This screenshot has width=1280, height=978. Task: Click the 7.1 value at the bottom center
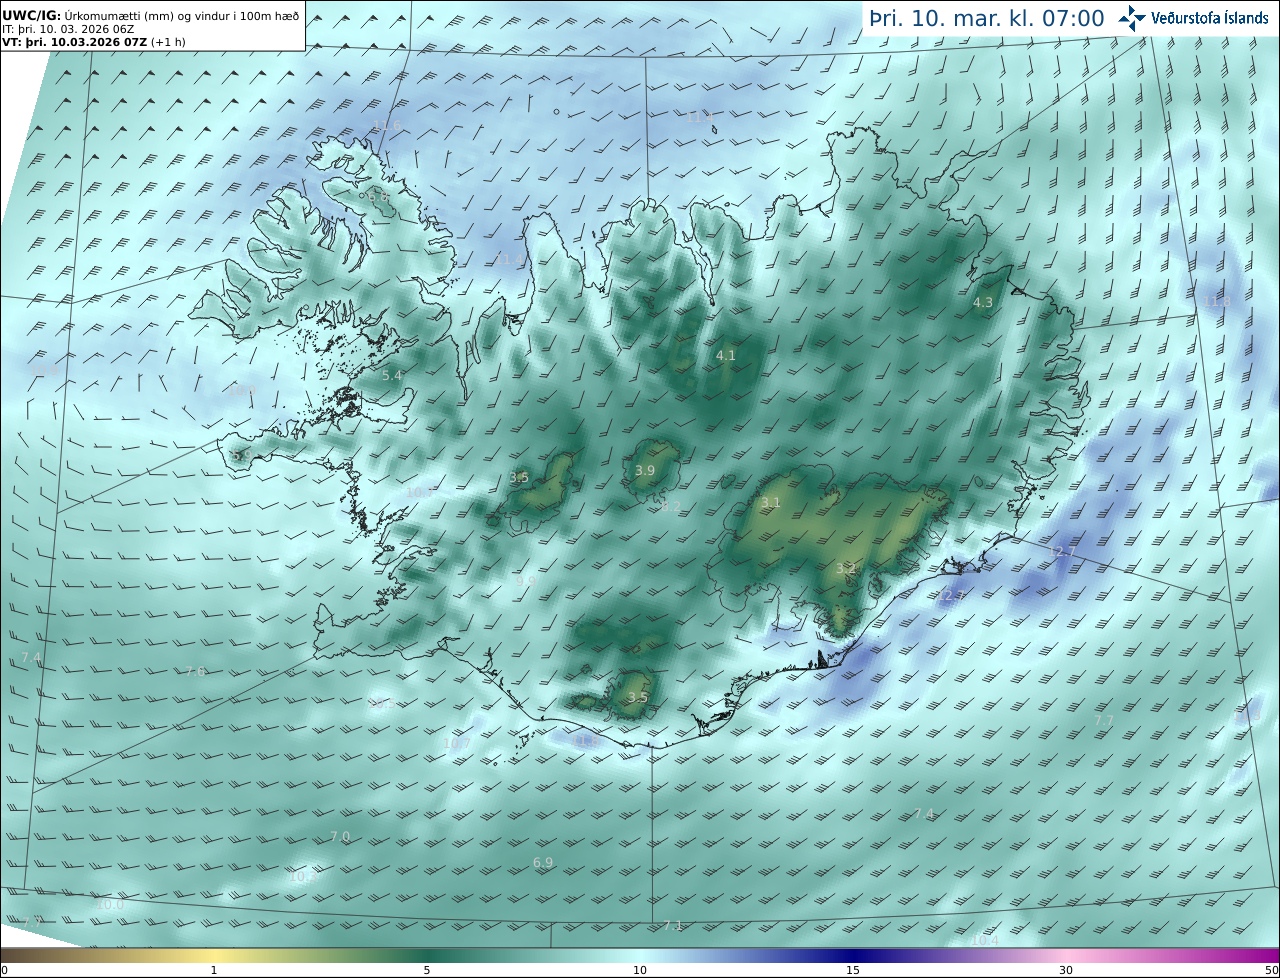(673, 925)
